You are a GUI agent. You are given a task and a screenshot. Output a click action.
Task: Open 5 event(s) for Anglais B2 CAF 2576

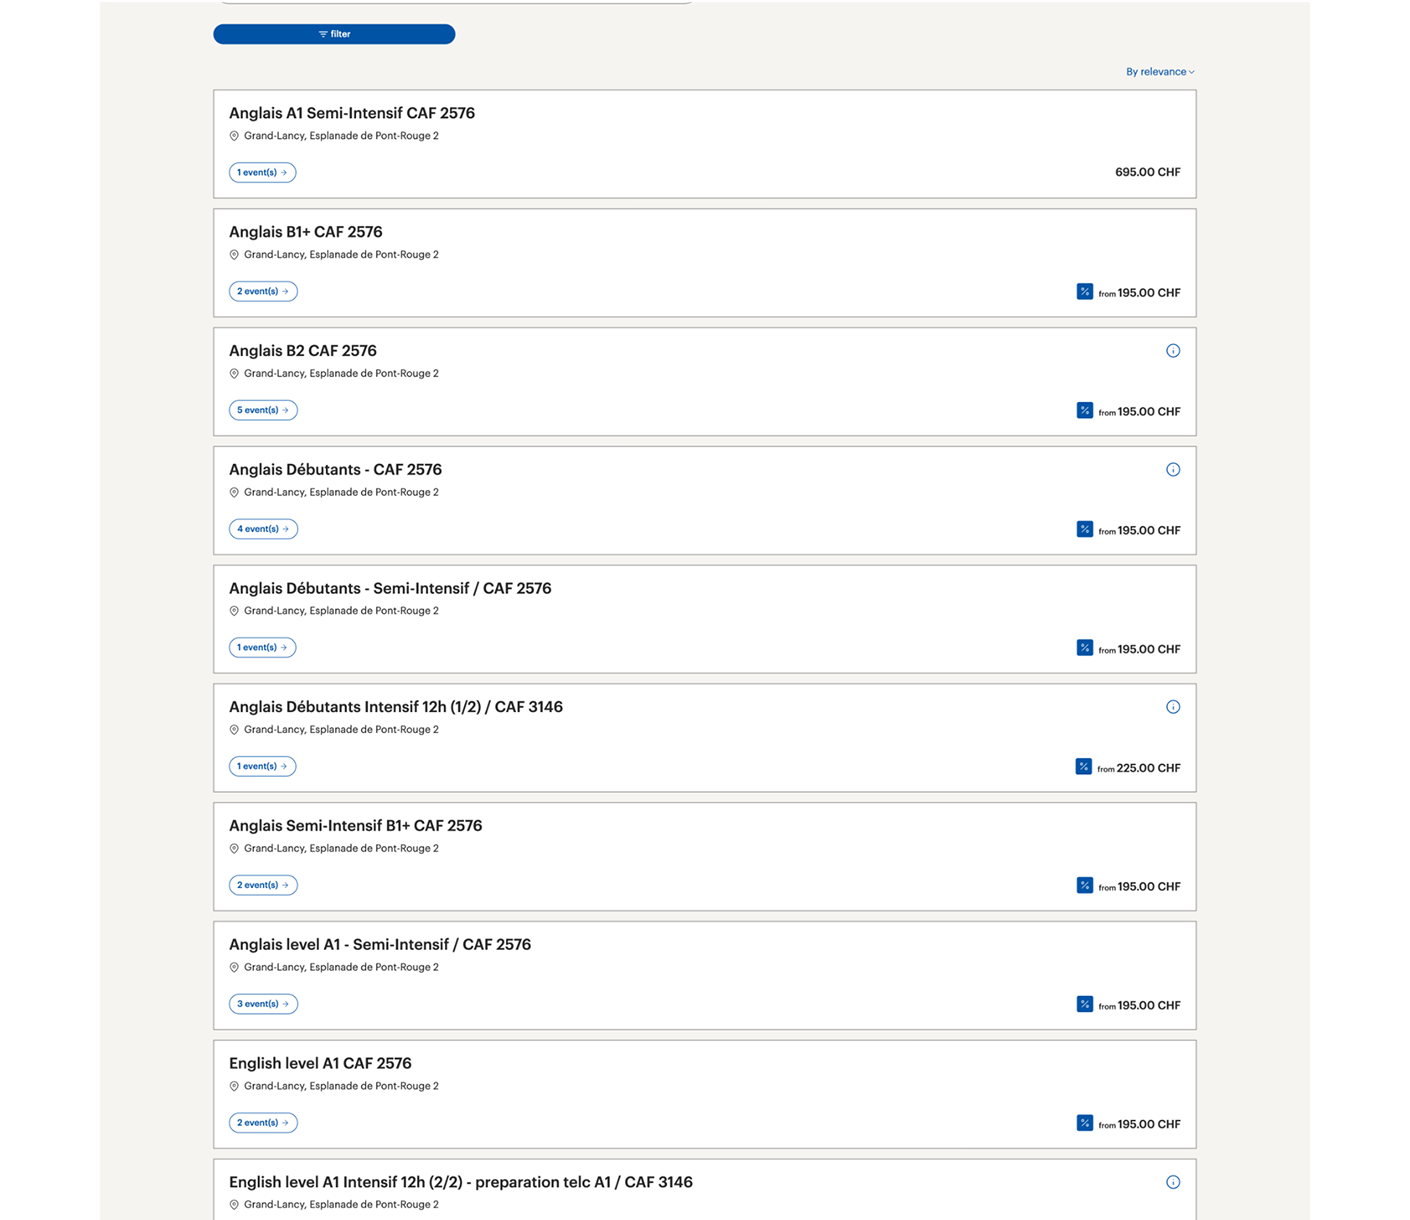263,410
